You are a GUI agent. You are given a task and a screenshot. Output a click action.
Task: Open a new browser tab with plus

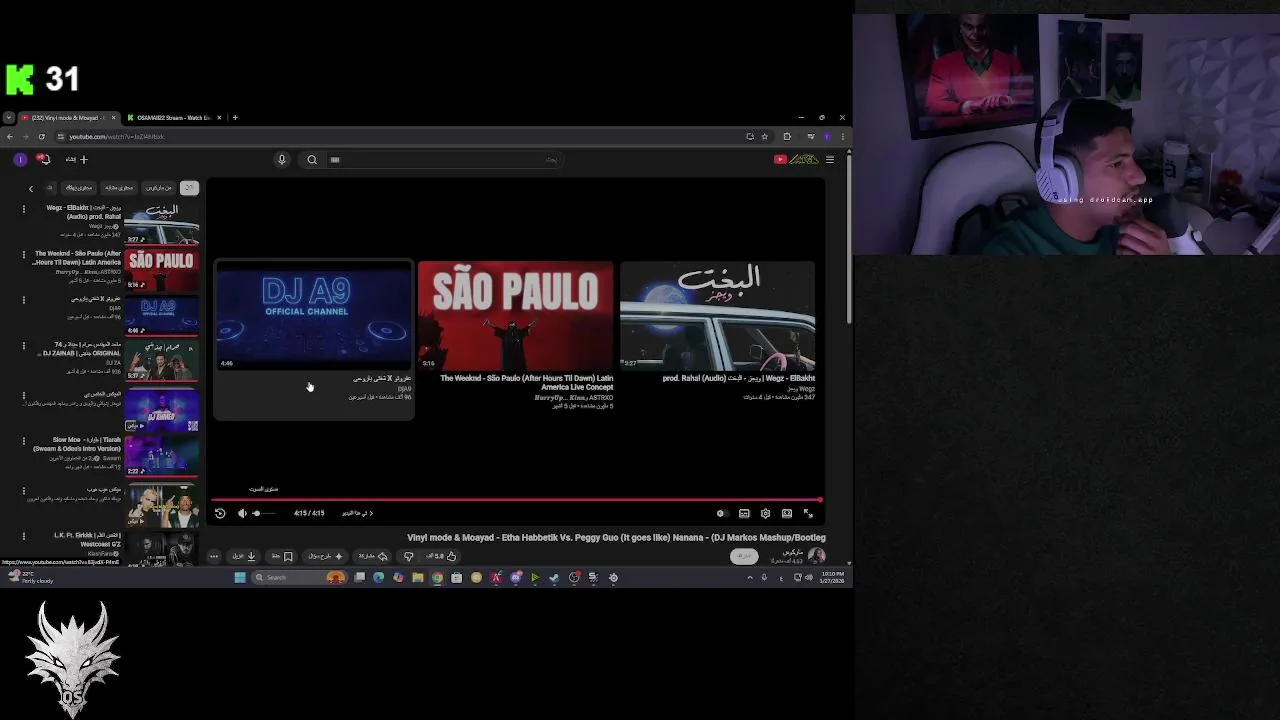(x=235, y=118)
